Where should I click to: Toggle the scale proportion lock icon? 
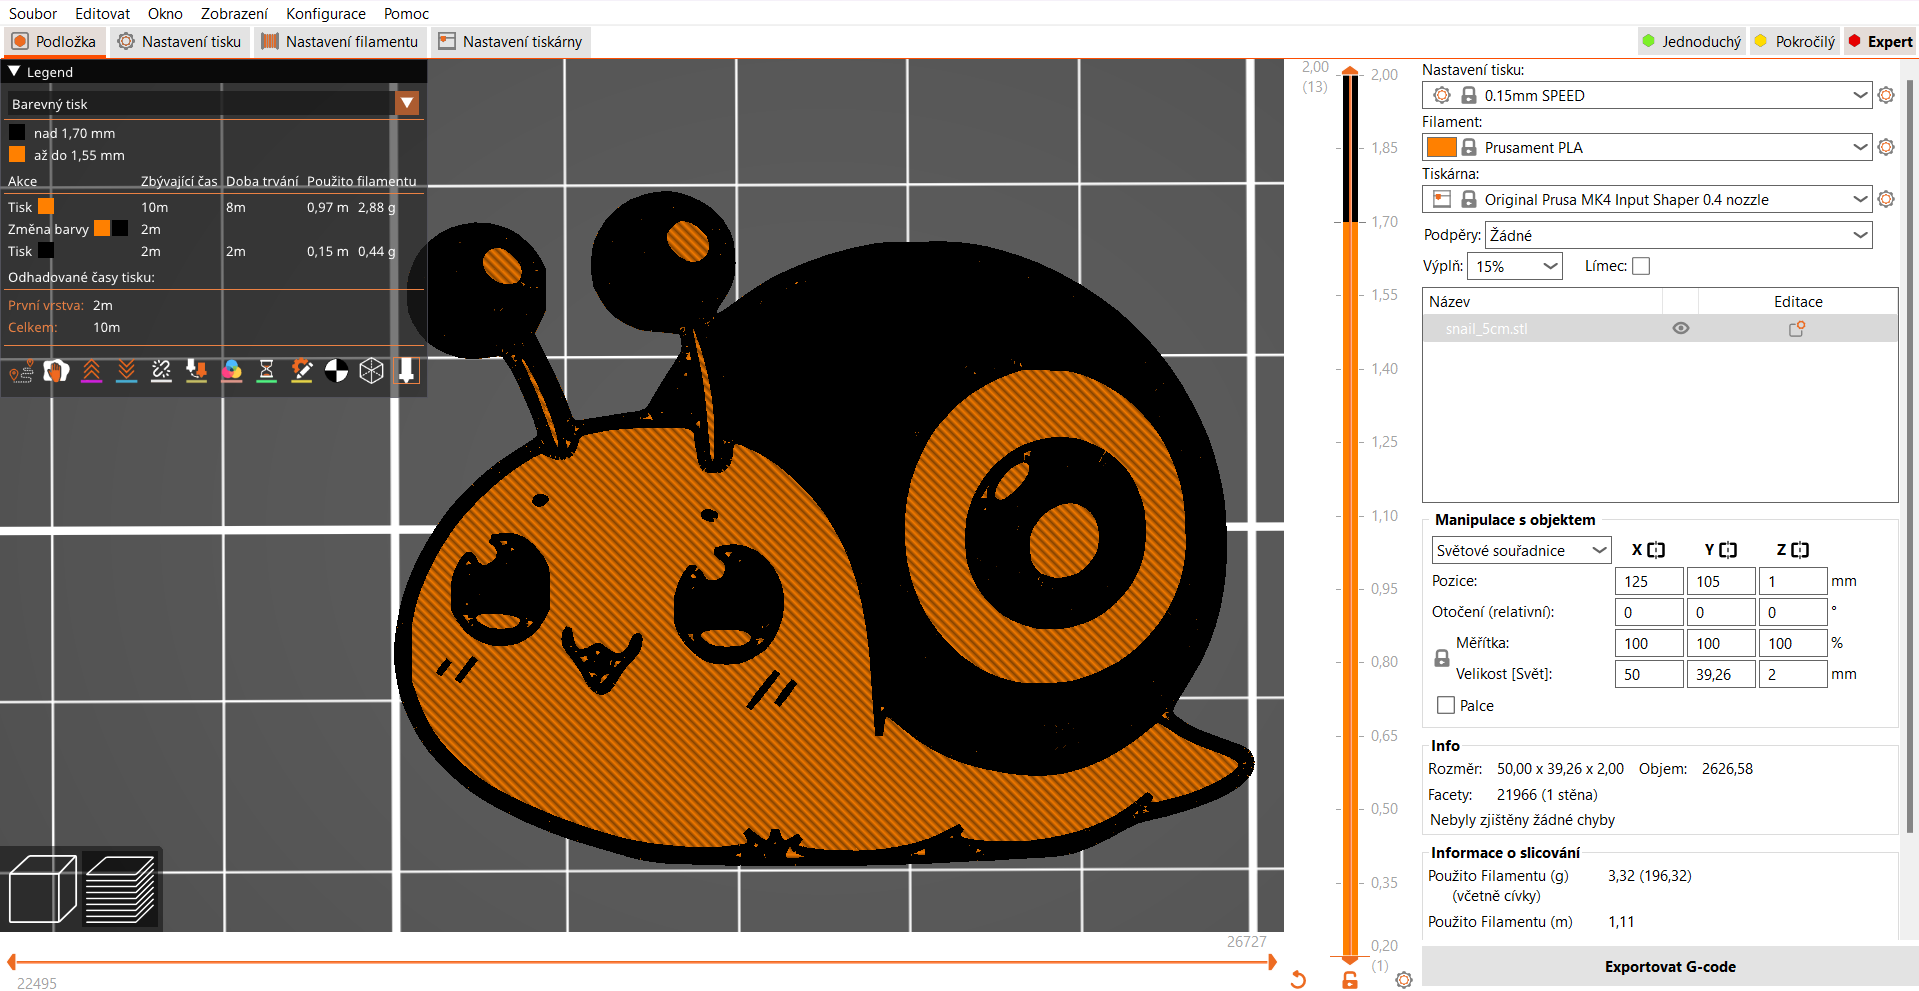[1442, 658]
